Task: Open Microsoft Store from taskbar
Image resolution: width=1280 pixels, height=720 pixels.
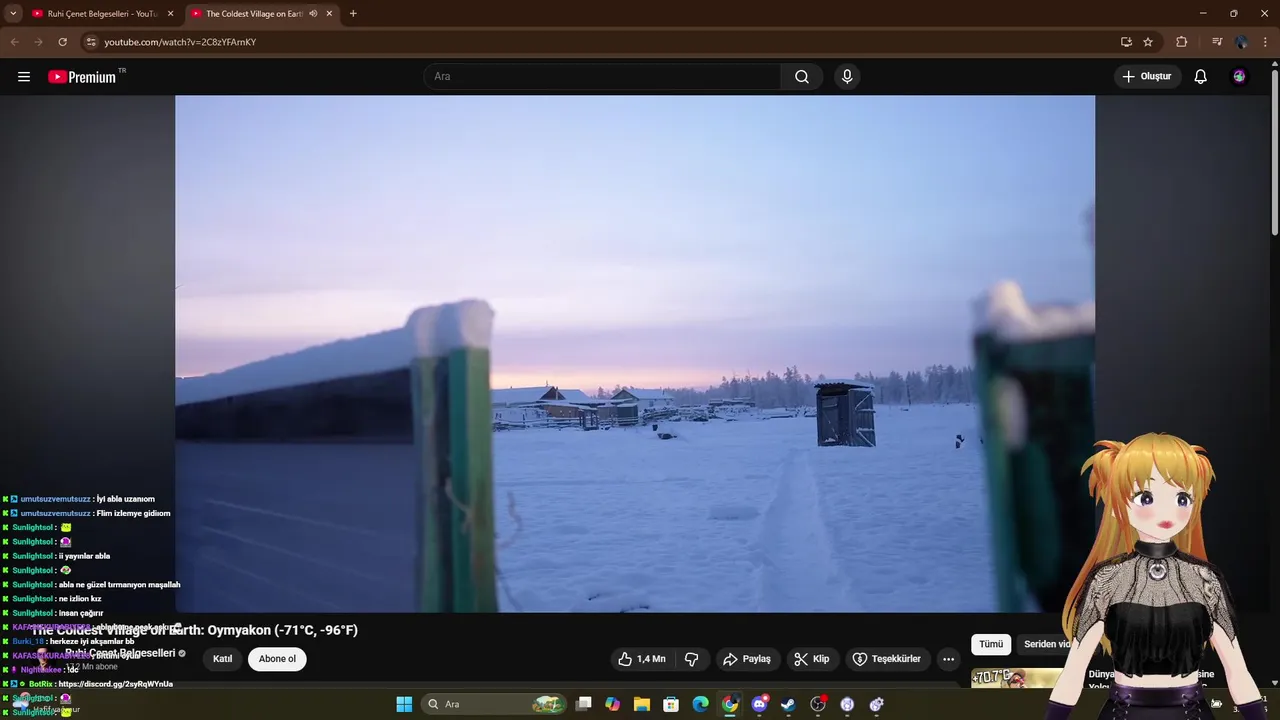Action: tap(672, 704)
